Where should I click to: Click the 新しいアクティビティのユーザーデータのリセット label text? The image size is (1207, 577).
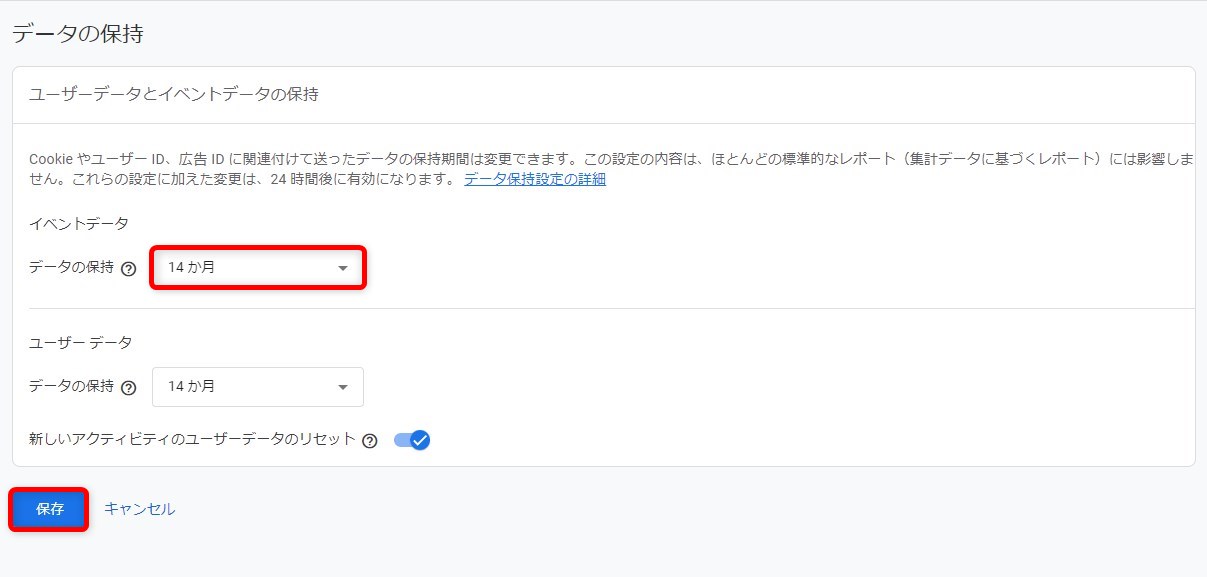click(x=192, y=439)
